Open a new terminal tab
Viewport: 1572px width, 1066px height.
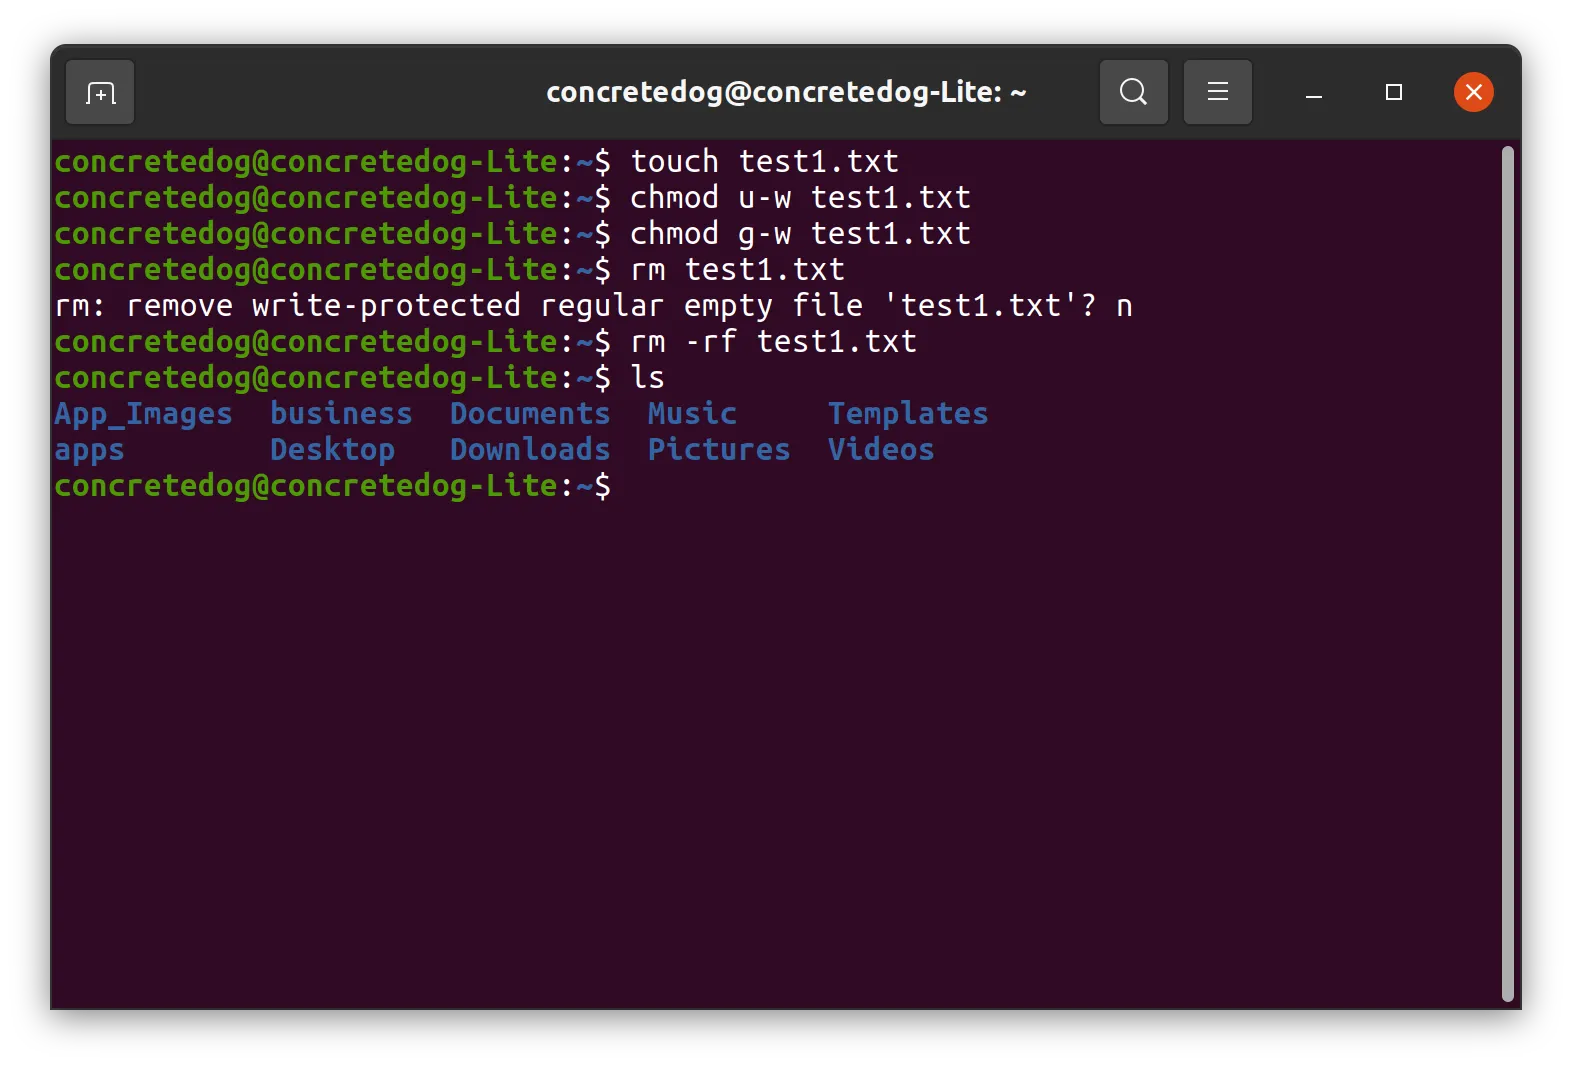(100, 93)
